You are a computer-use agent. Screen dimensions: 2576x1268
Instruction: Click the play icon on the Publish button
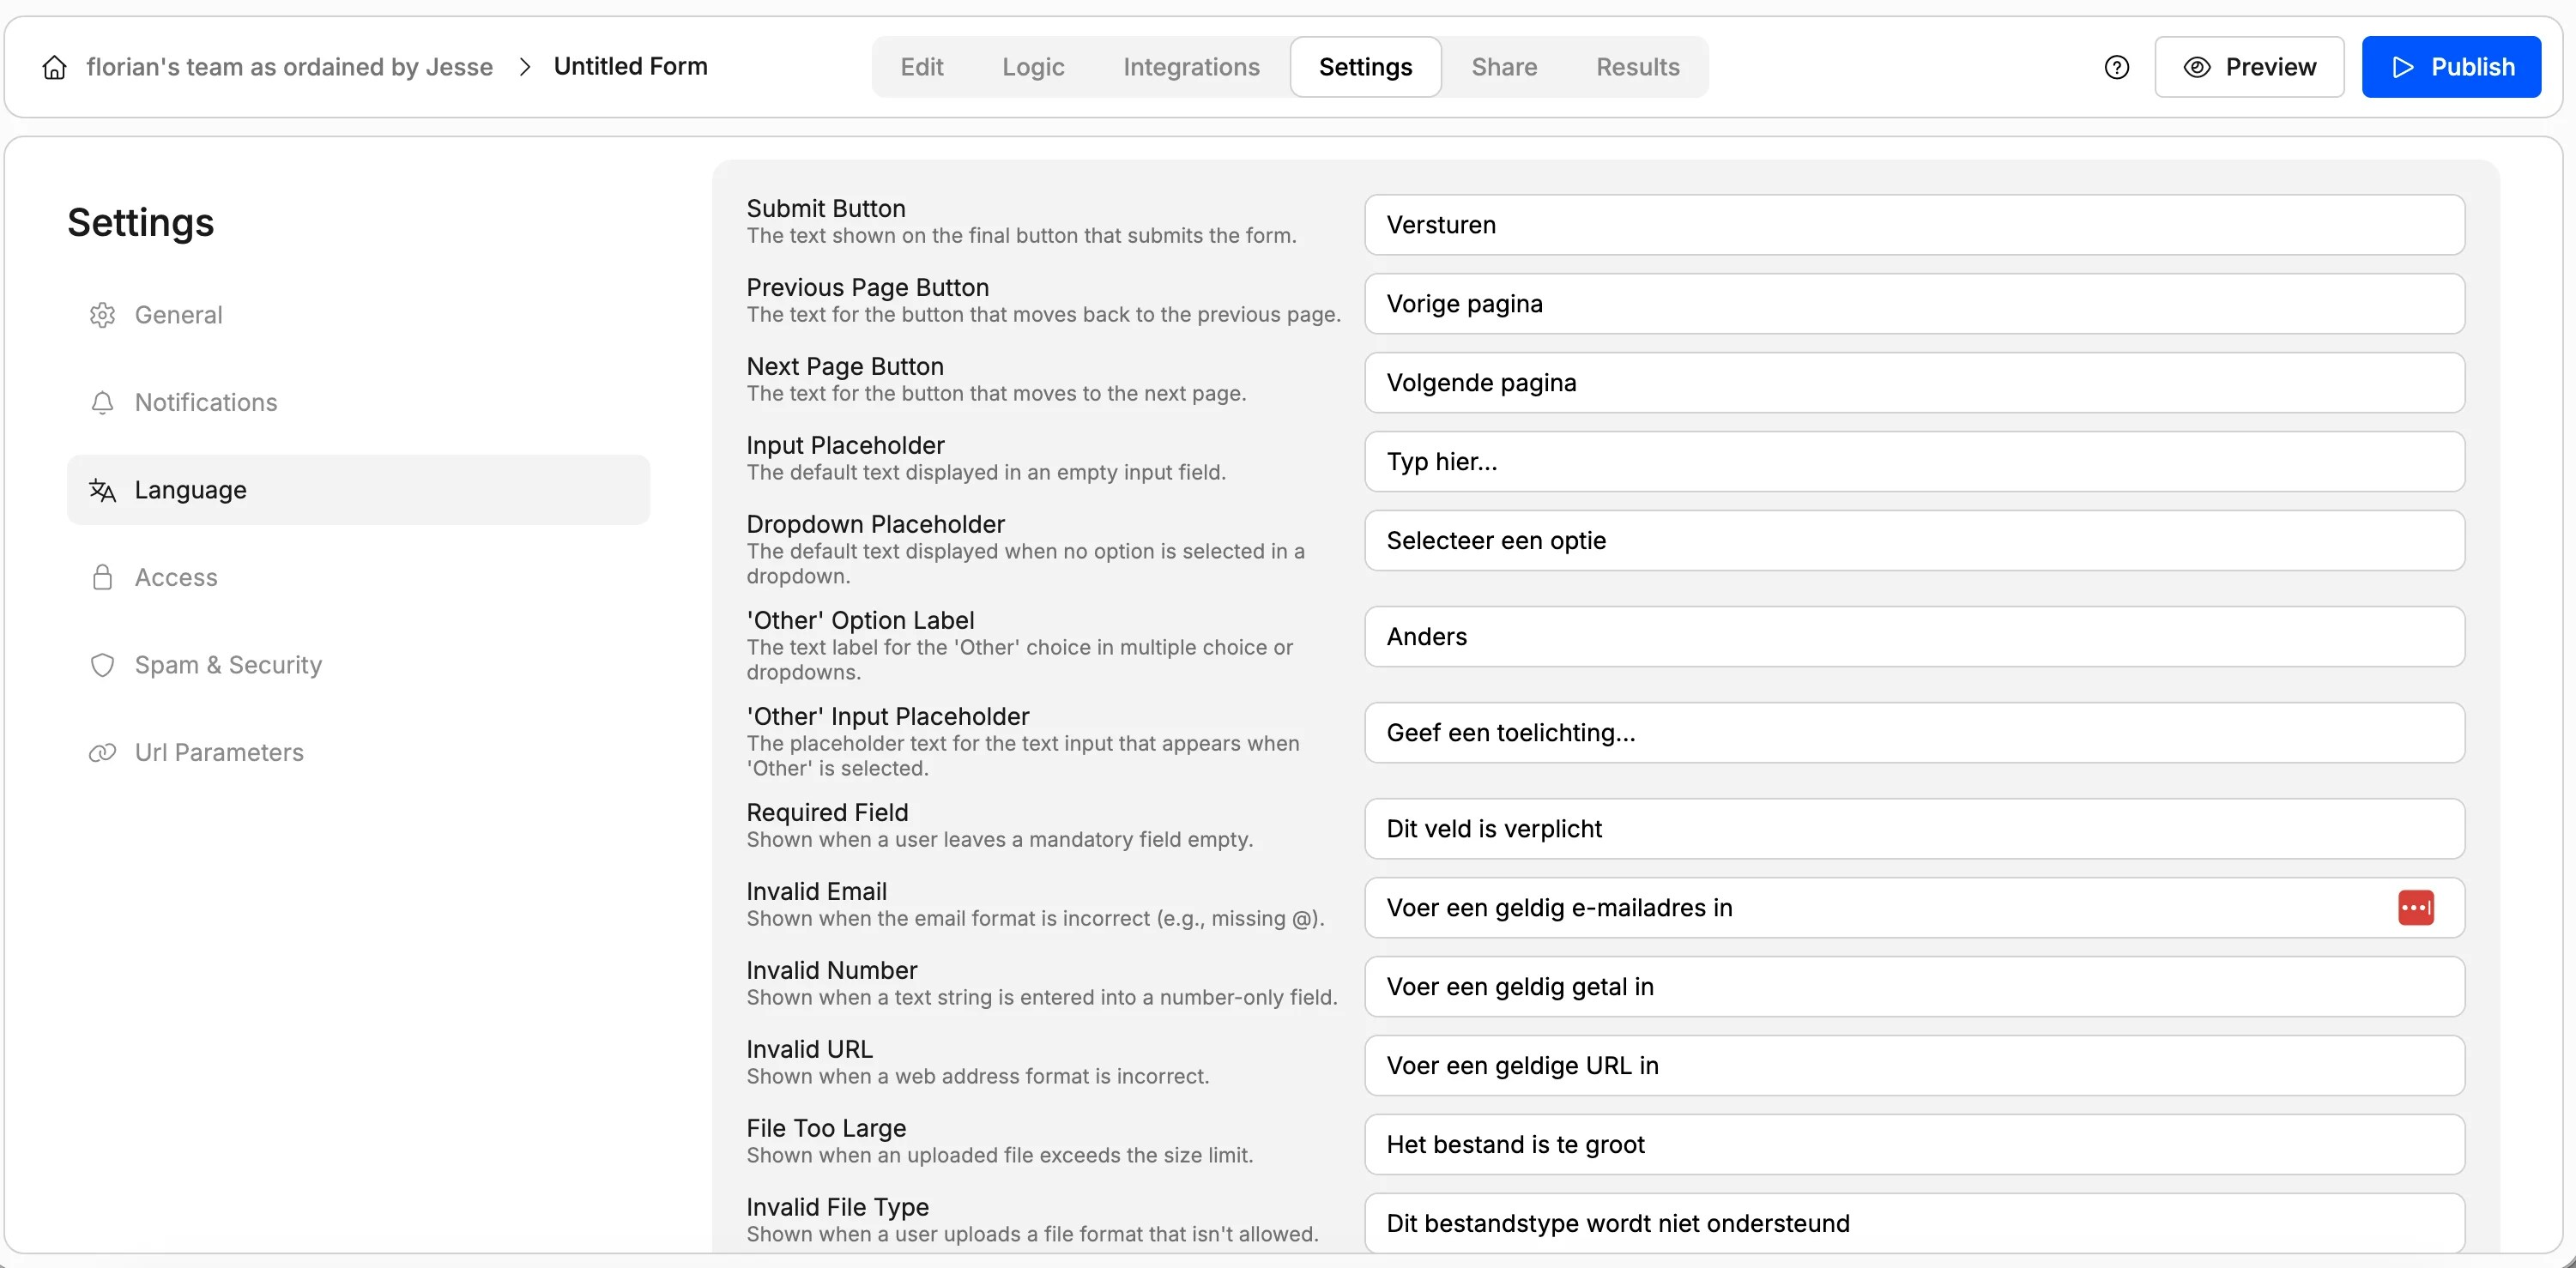pyautogui.click(x=2403, y=66)
